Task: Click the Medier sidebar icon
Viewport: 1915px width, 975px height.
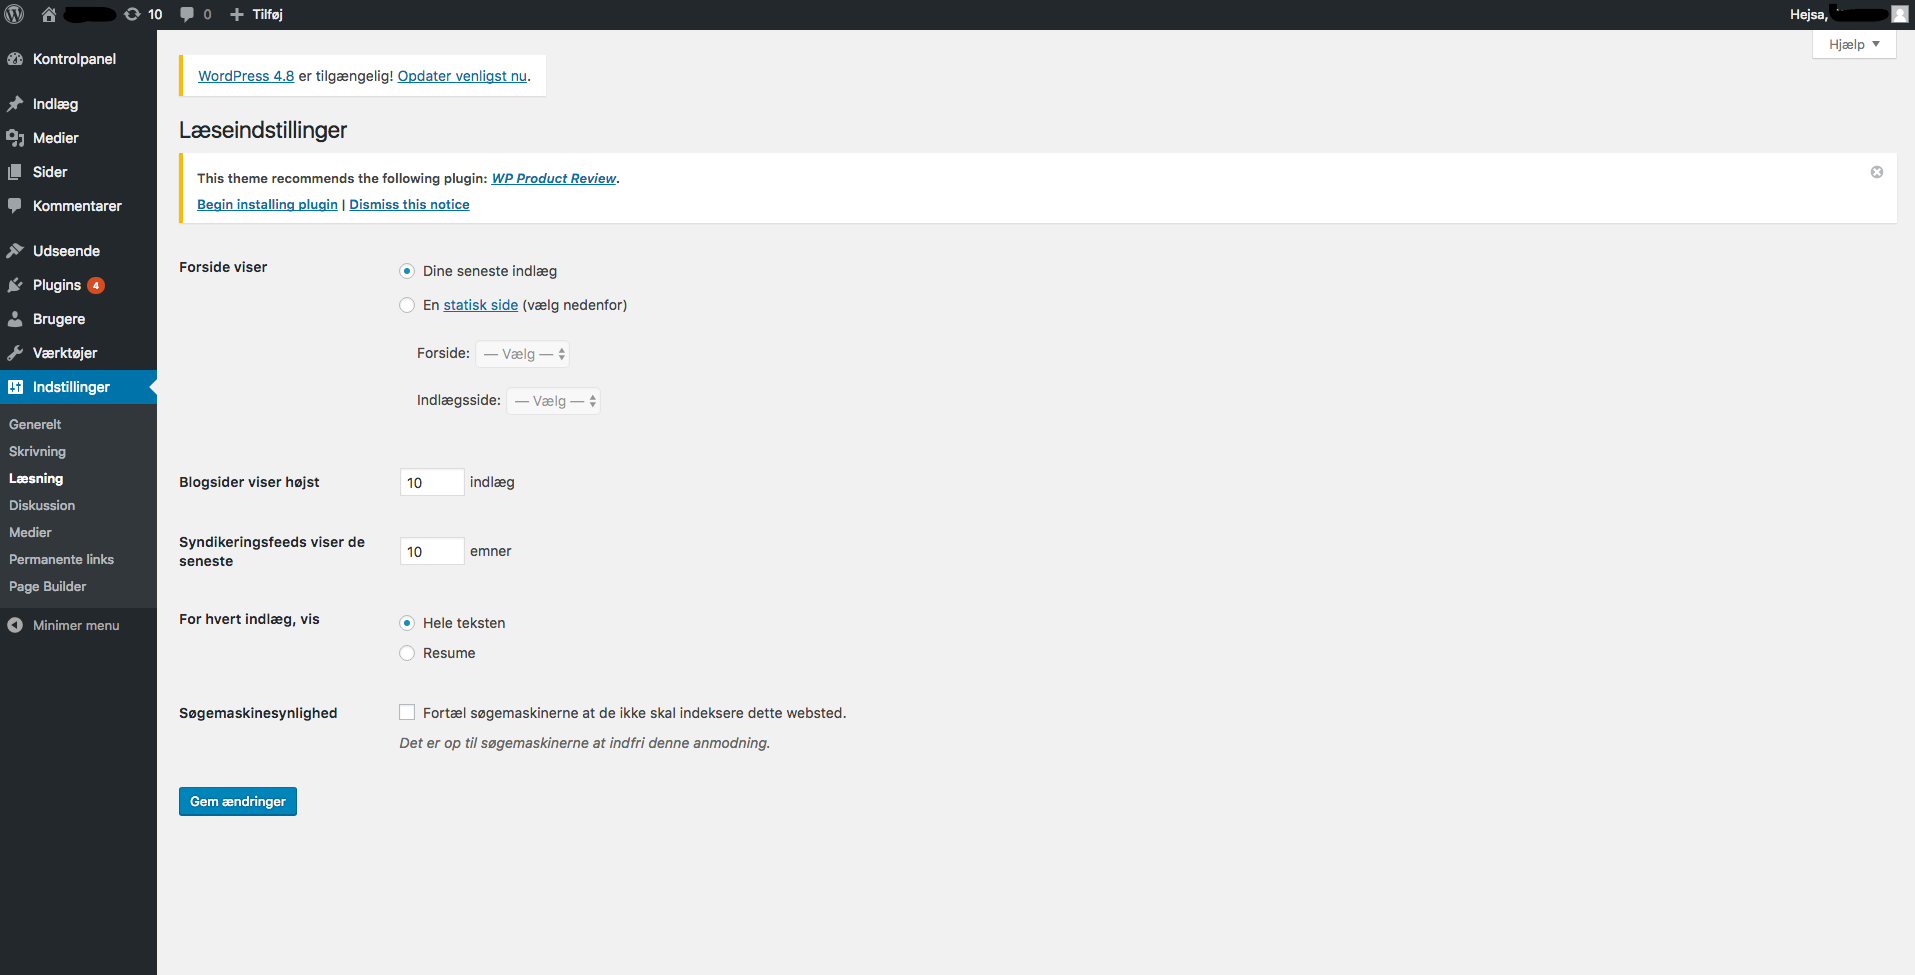Action: tap(15, 138)
